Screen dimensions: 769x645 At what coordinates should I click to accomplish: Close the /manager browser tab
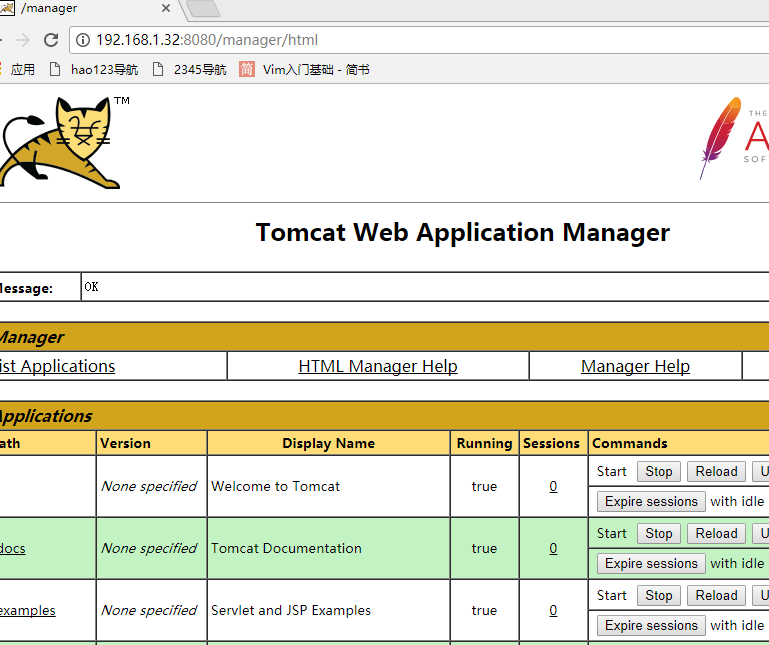pyautogui.click(x=166, y=8)
